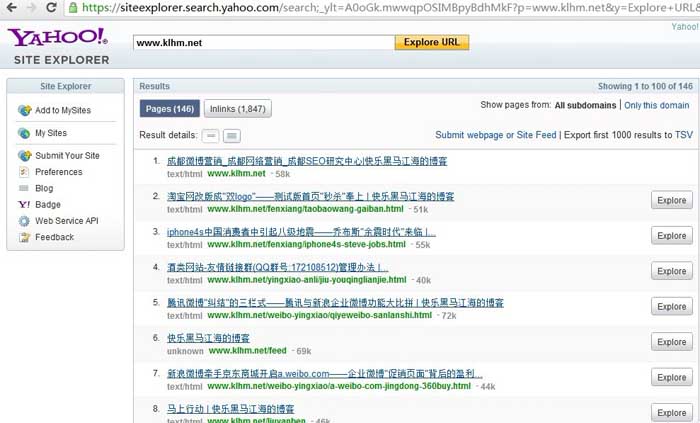Open result 3 iphone4s title link
700x423 pixels.
[301, 232]
